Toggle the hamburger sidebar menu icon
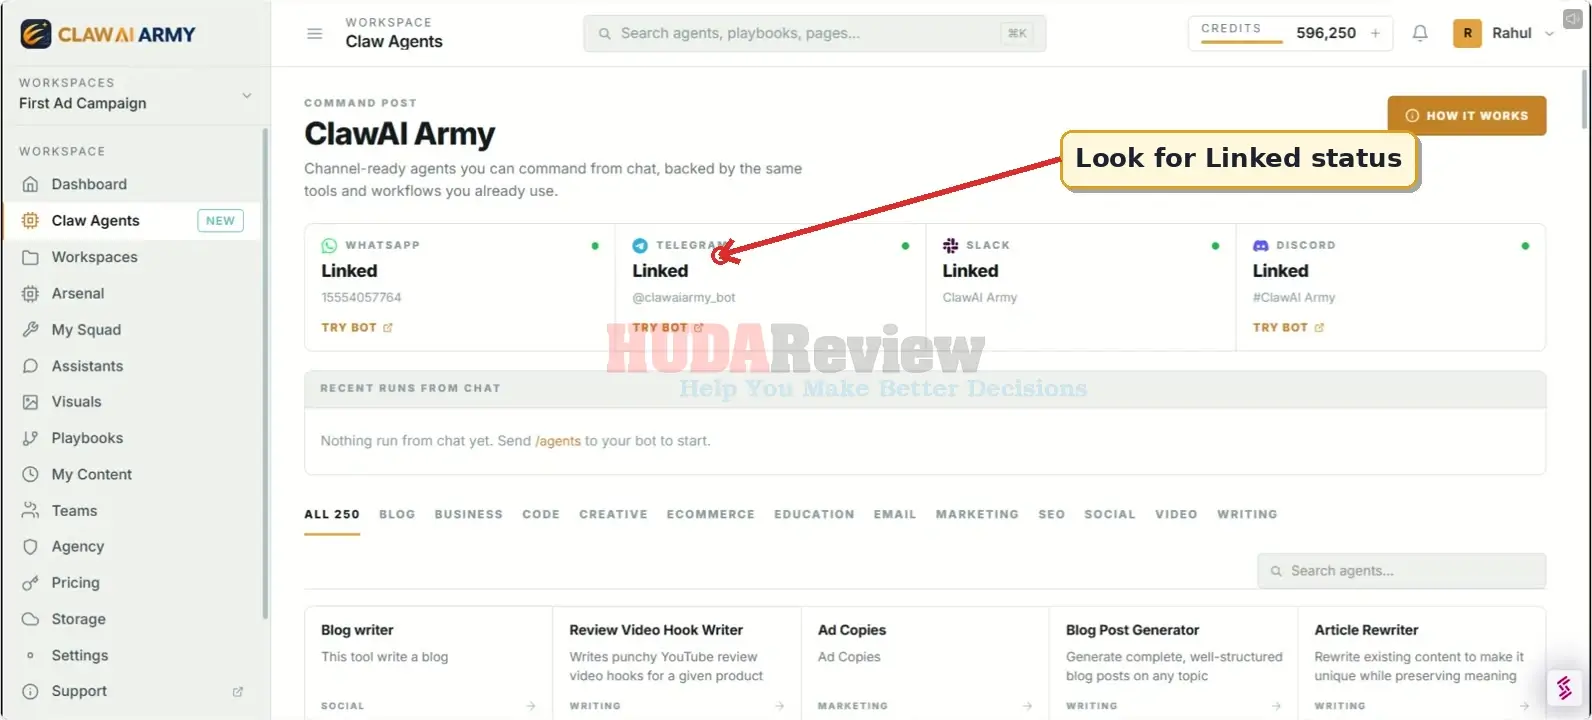1592x720 pixels. pos(314,33)
